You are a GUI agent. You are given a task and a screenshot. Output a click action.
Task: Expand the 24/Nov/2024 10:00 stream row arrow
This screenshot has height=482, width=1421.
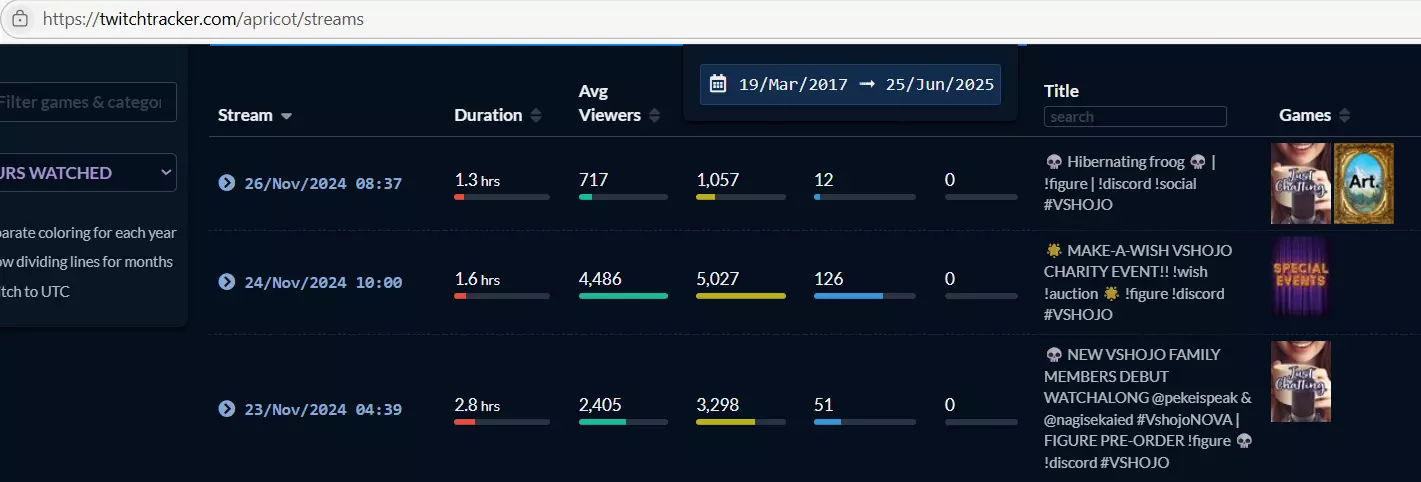point(227,282)
